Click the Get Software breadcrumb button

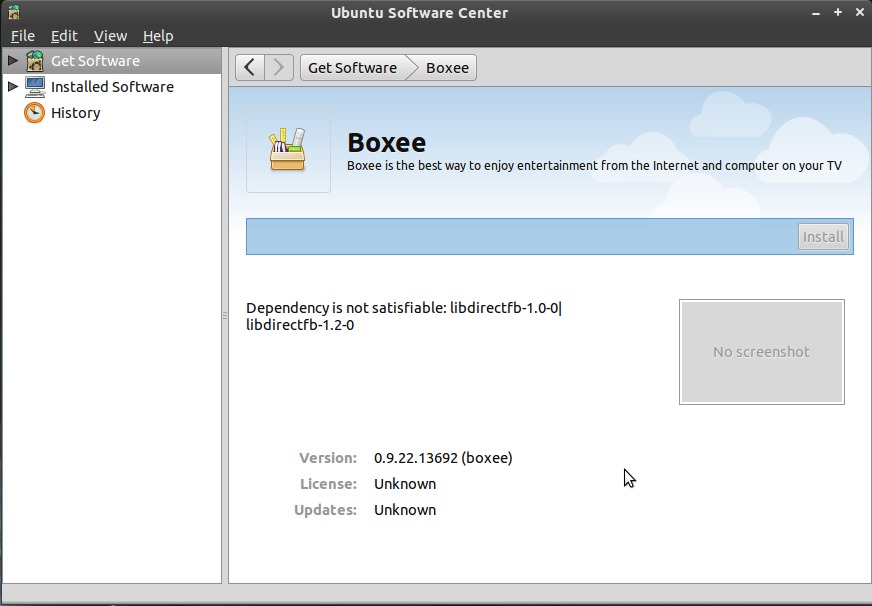tap(353, 67)
